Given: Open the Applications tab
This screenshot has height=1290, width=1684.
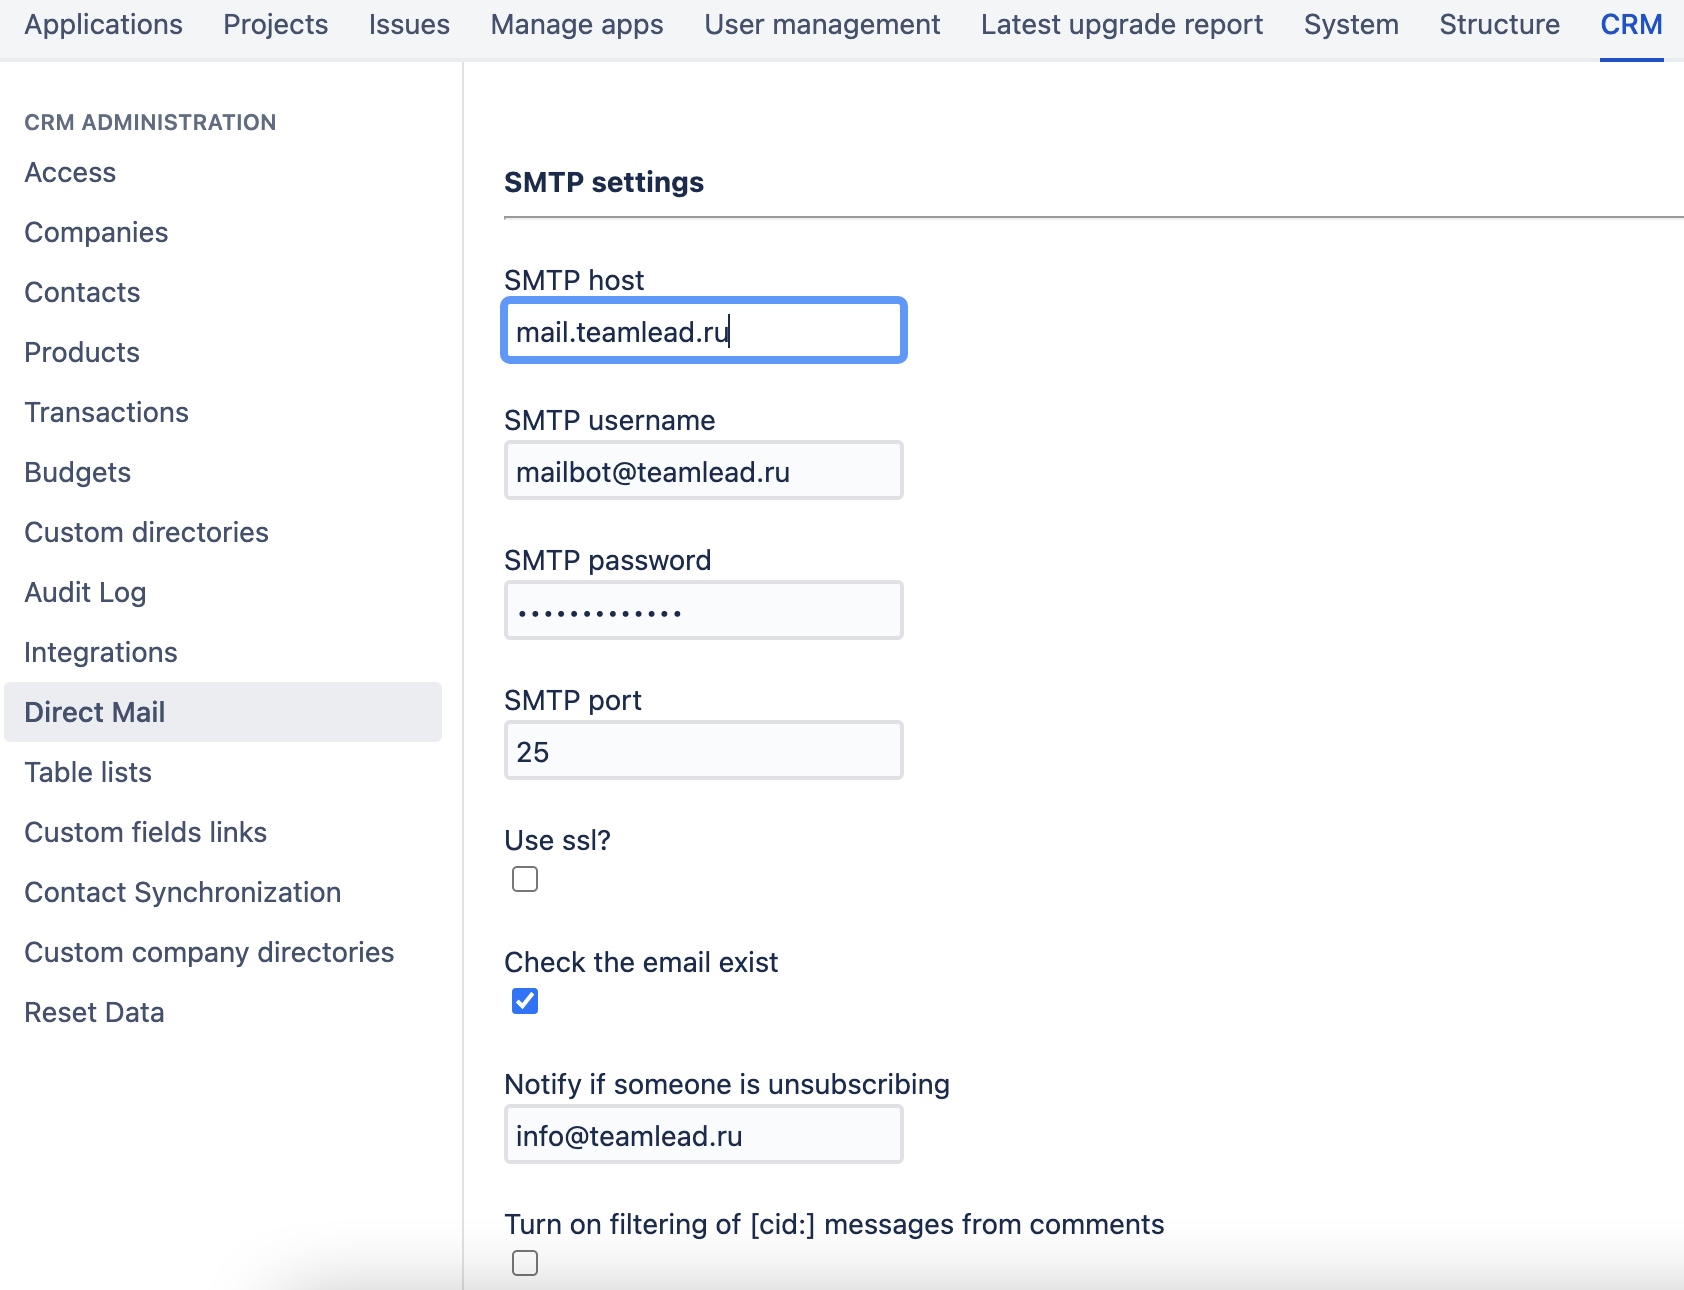Looking at the screenshot, I should 104,25.
